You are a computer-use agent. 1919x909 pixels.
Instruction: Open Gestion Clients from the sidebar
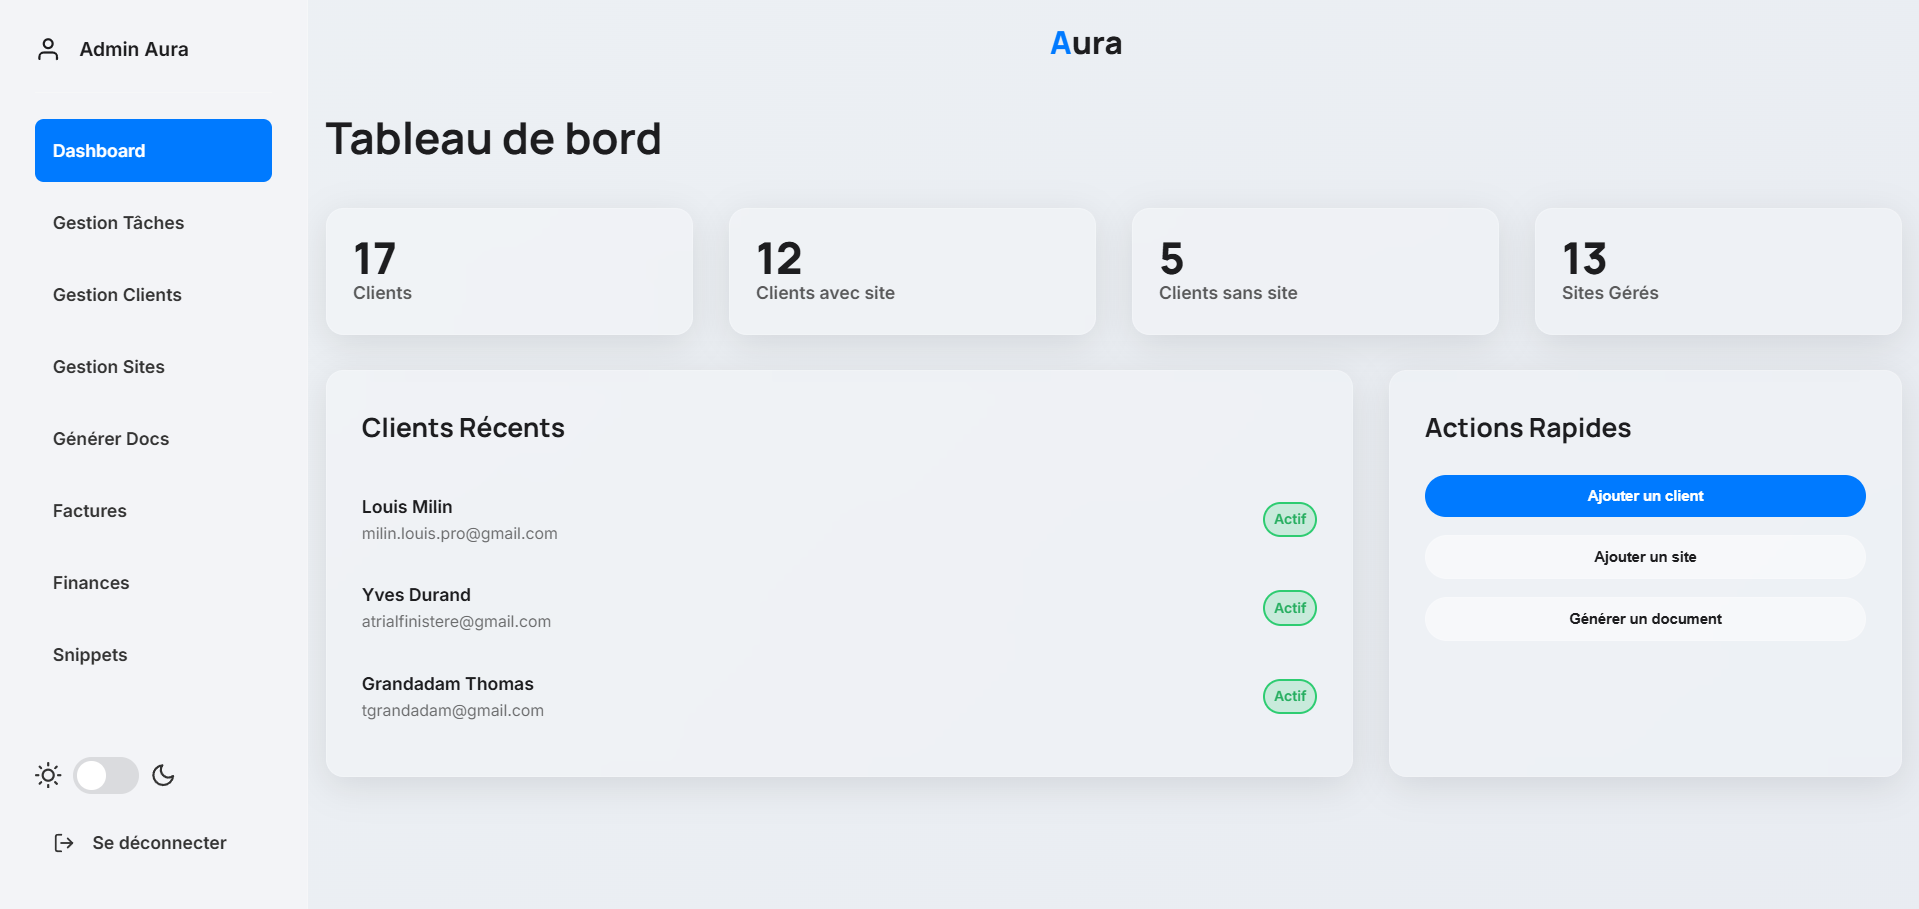point(117,294)
